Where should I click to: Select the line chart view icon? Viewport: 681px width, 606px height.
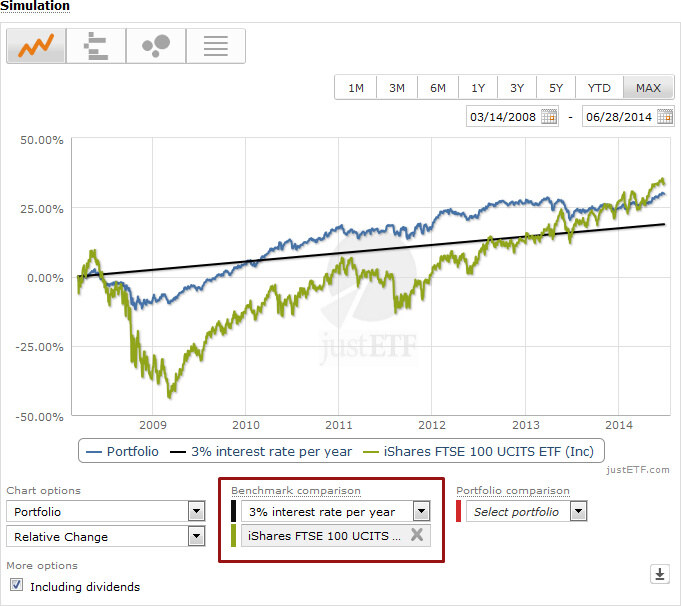point(37,46)
